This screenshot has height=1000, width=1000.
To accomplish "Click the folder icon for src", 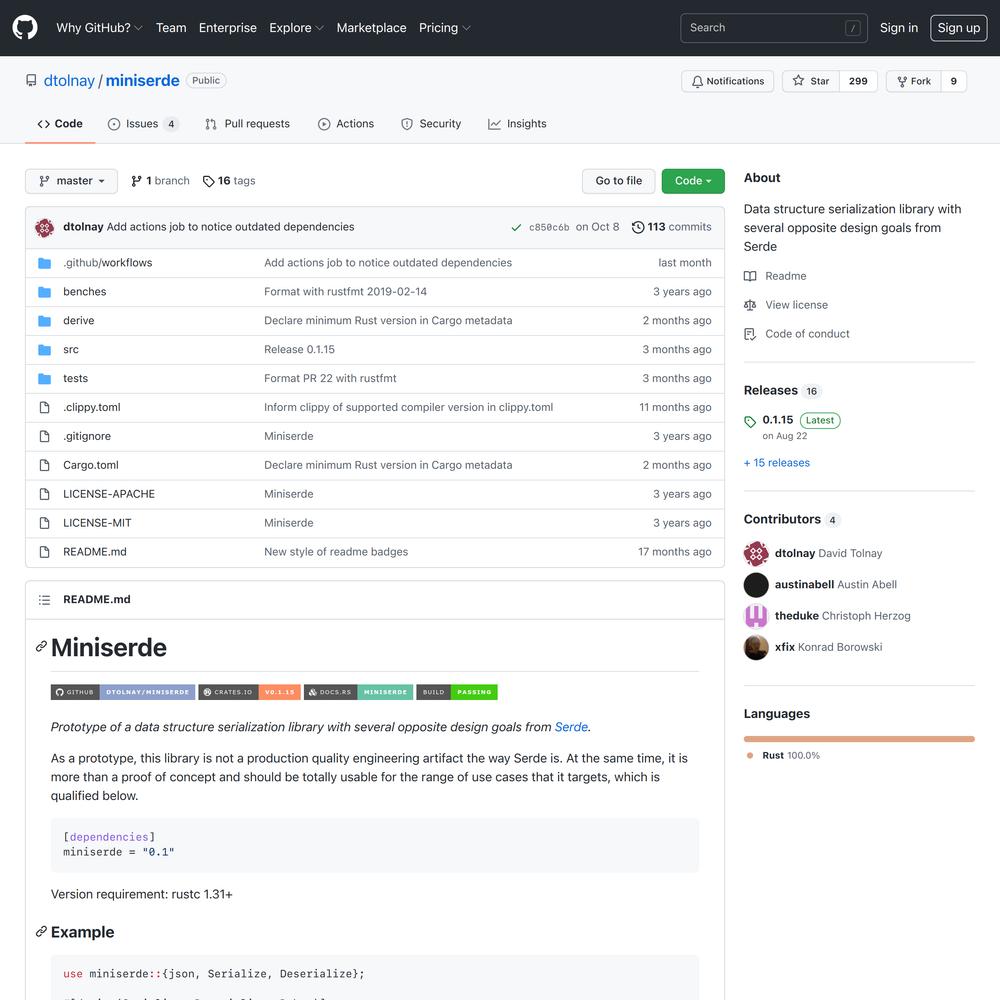I will [45, 349].
